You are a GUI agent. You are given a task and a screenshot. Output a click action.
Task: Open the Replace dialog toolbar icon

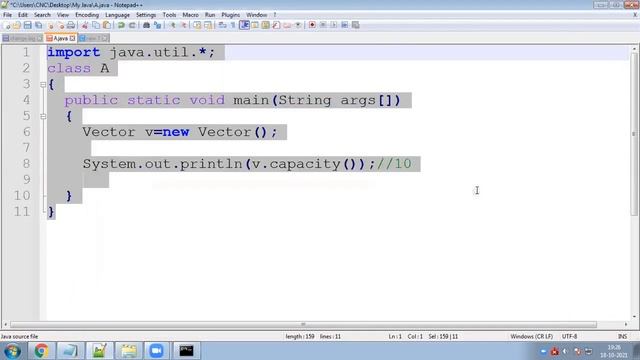(157, 25)
